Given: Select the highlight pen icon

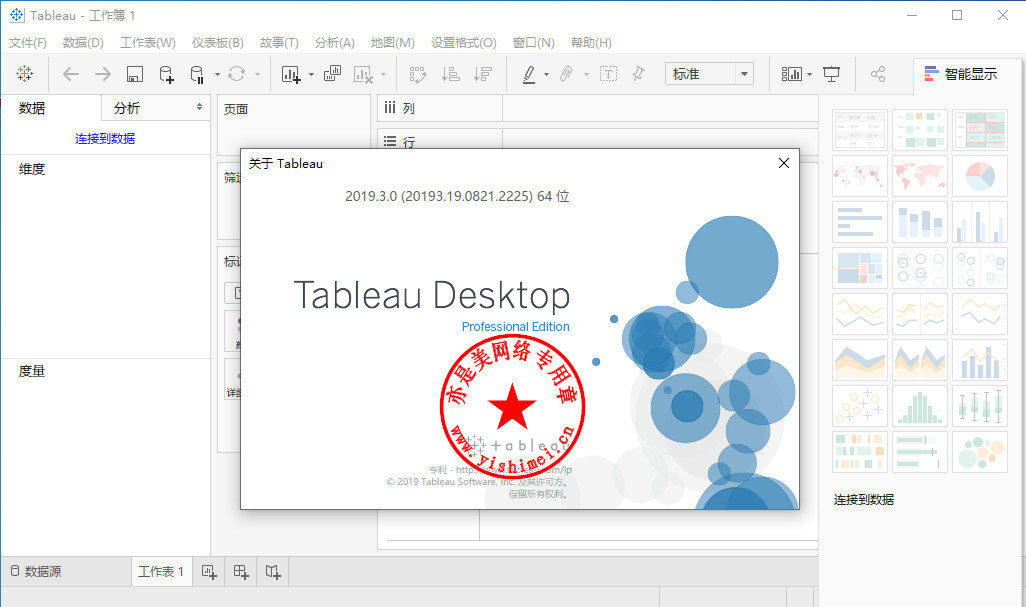Looking at the screenshot, I should [x=529, y=74].
